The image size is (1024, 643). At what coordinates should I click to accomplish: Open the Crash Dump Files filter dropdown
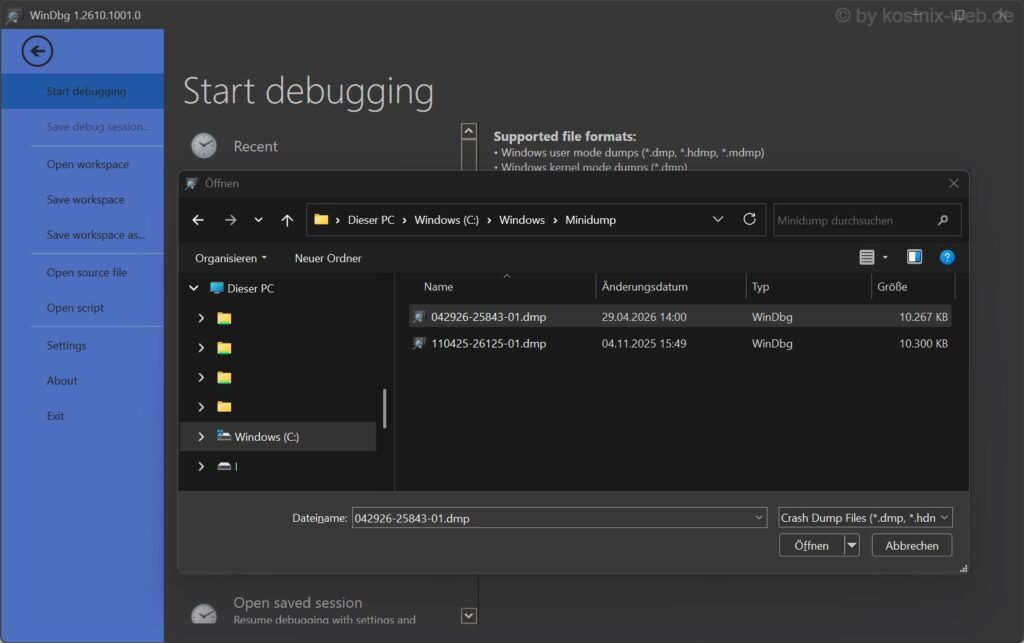click(x=865, y=518)
